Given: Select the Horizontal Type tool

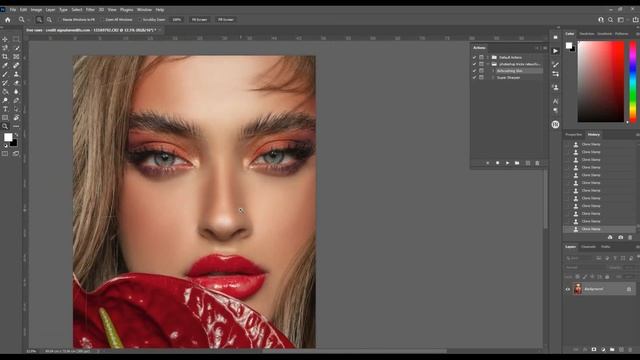Looking at the screenshot, I should (x=5, y=109).
